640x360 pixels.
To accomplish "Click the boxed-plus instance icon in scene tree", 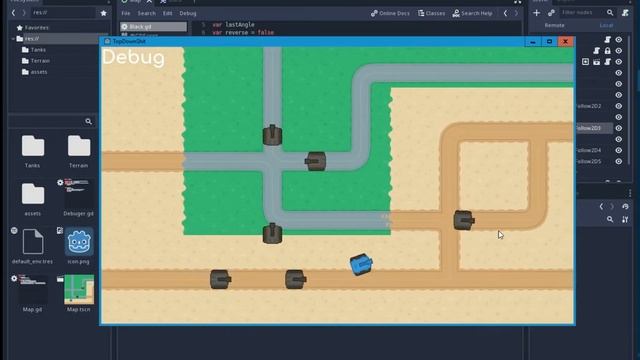I will coord(585,62).
